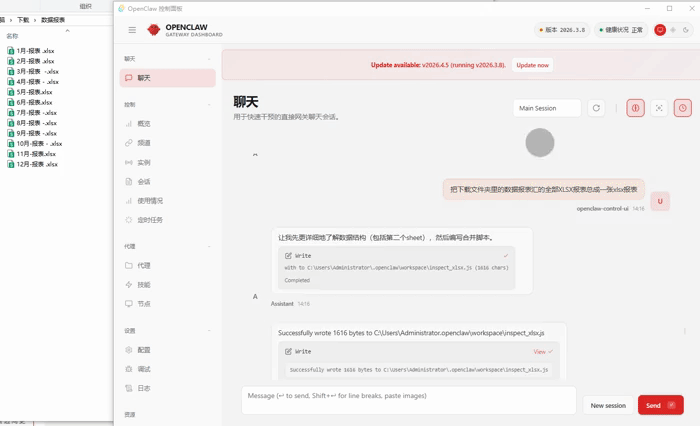700x426 pixels.
Task: Click the gear icon next to 配置
Action: coord(129,350)
